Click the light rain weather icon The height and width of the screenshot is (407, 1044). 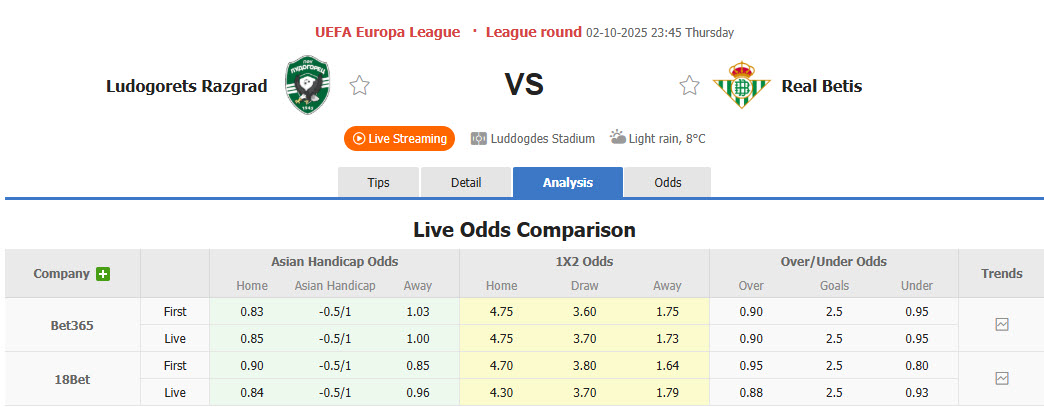(618, 138)
